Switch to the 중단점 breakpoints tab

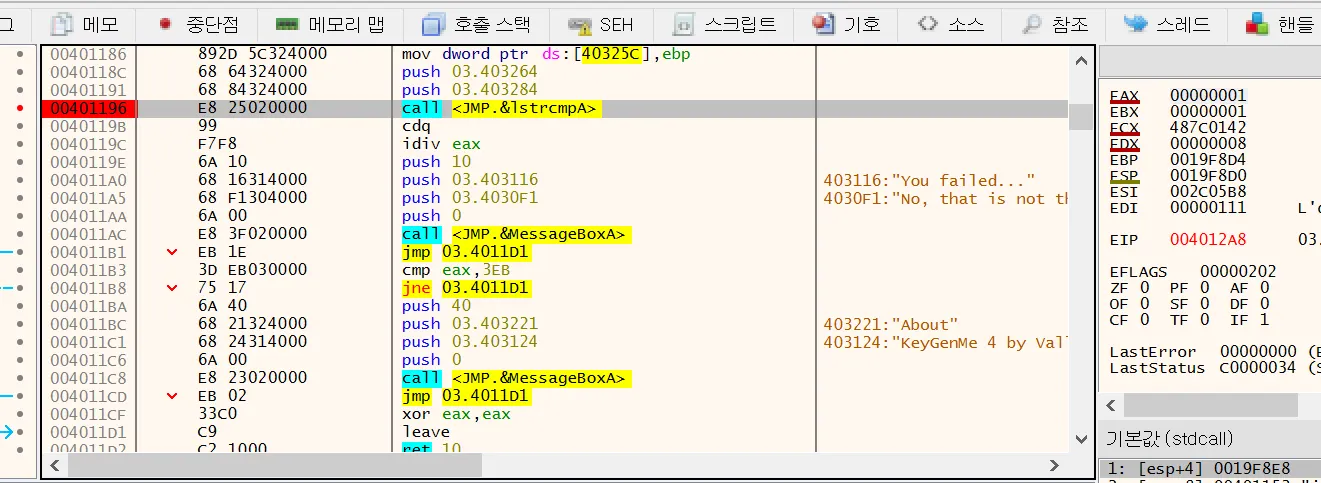click(x=201, y=24)
